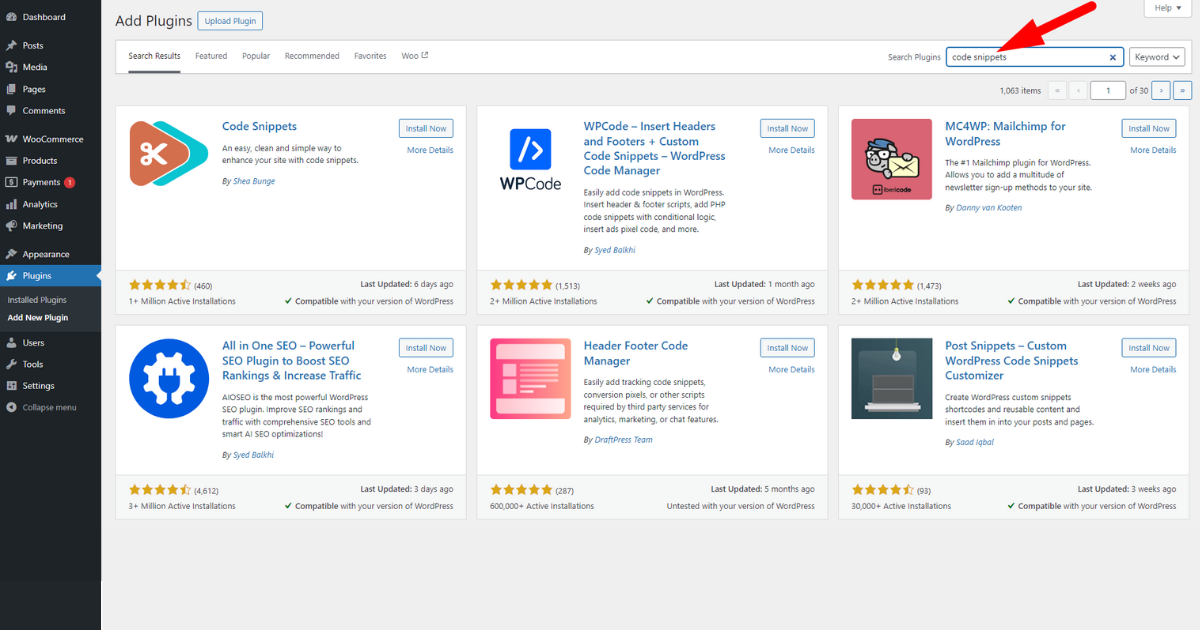Click the Collapse menu arrow icon
This screenshot has width=1200, height=630.
point(11,407)
